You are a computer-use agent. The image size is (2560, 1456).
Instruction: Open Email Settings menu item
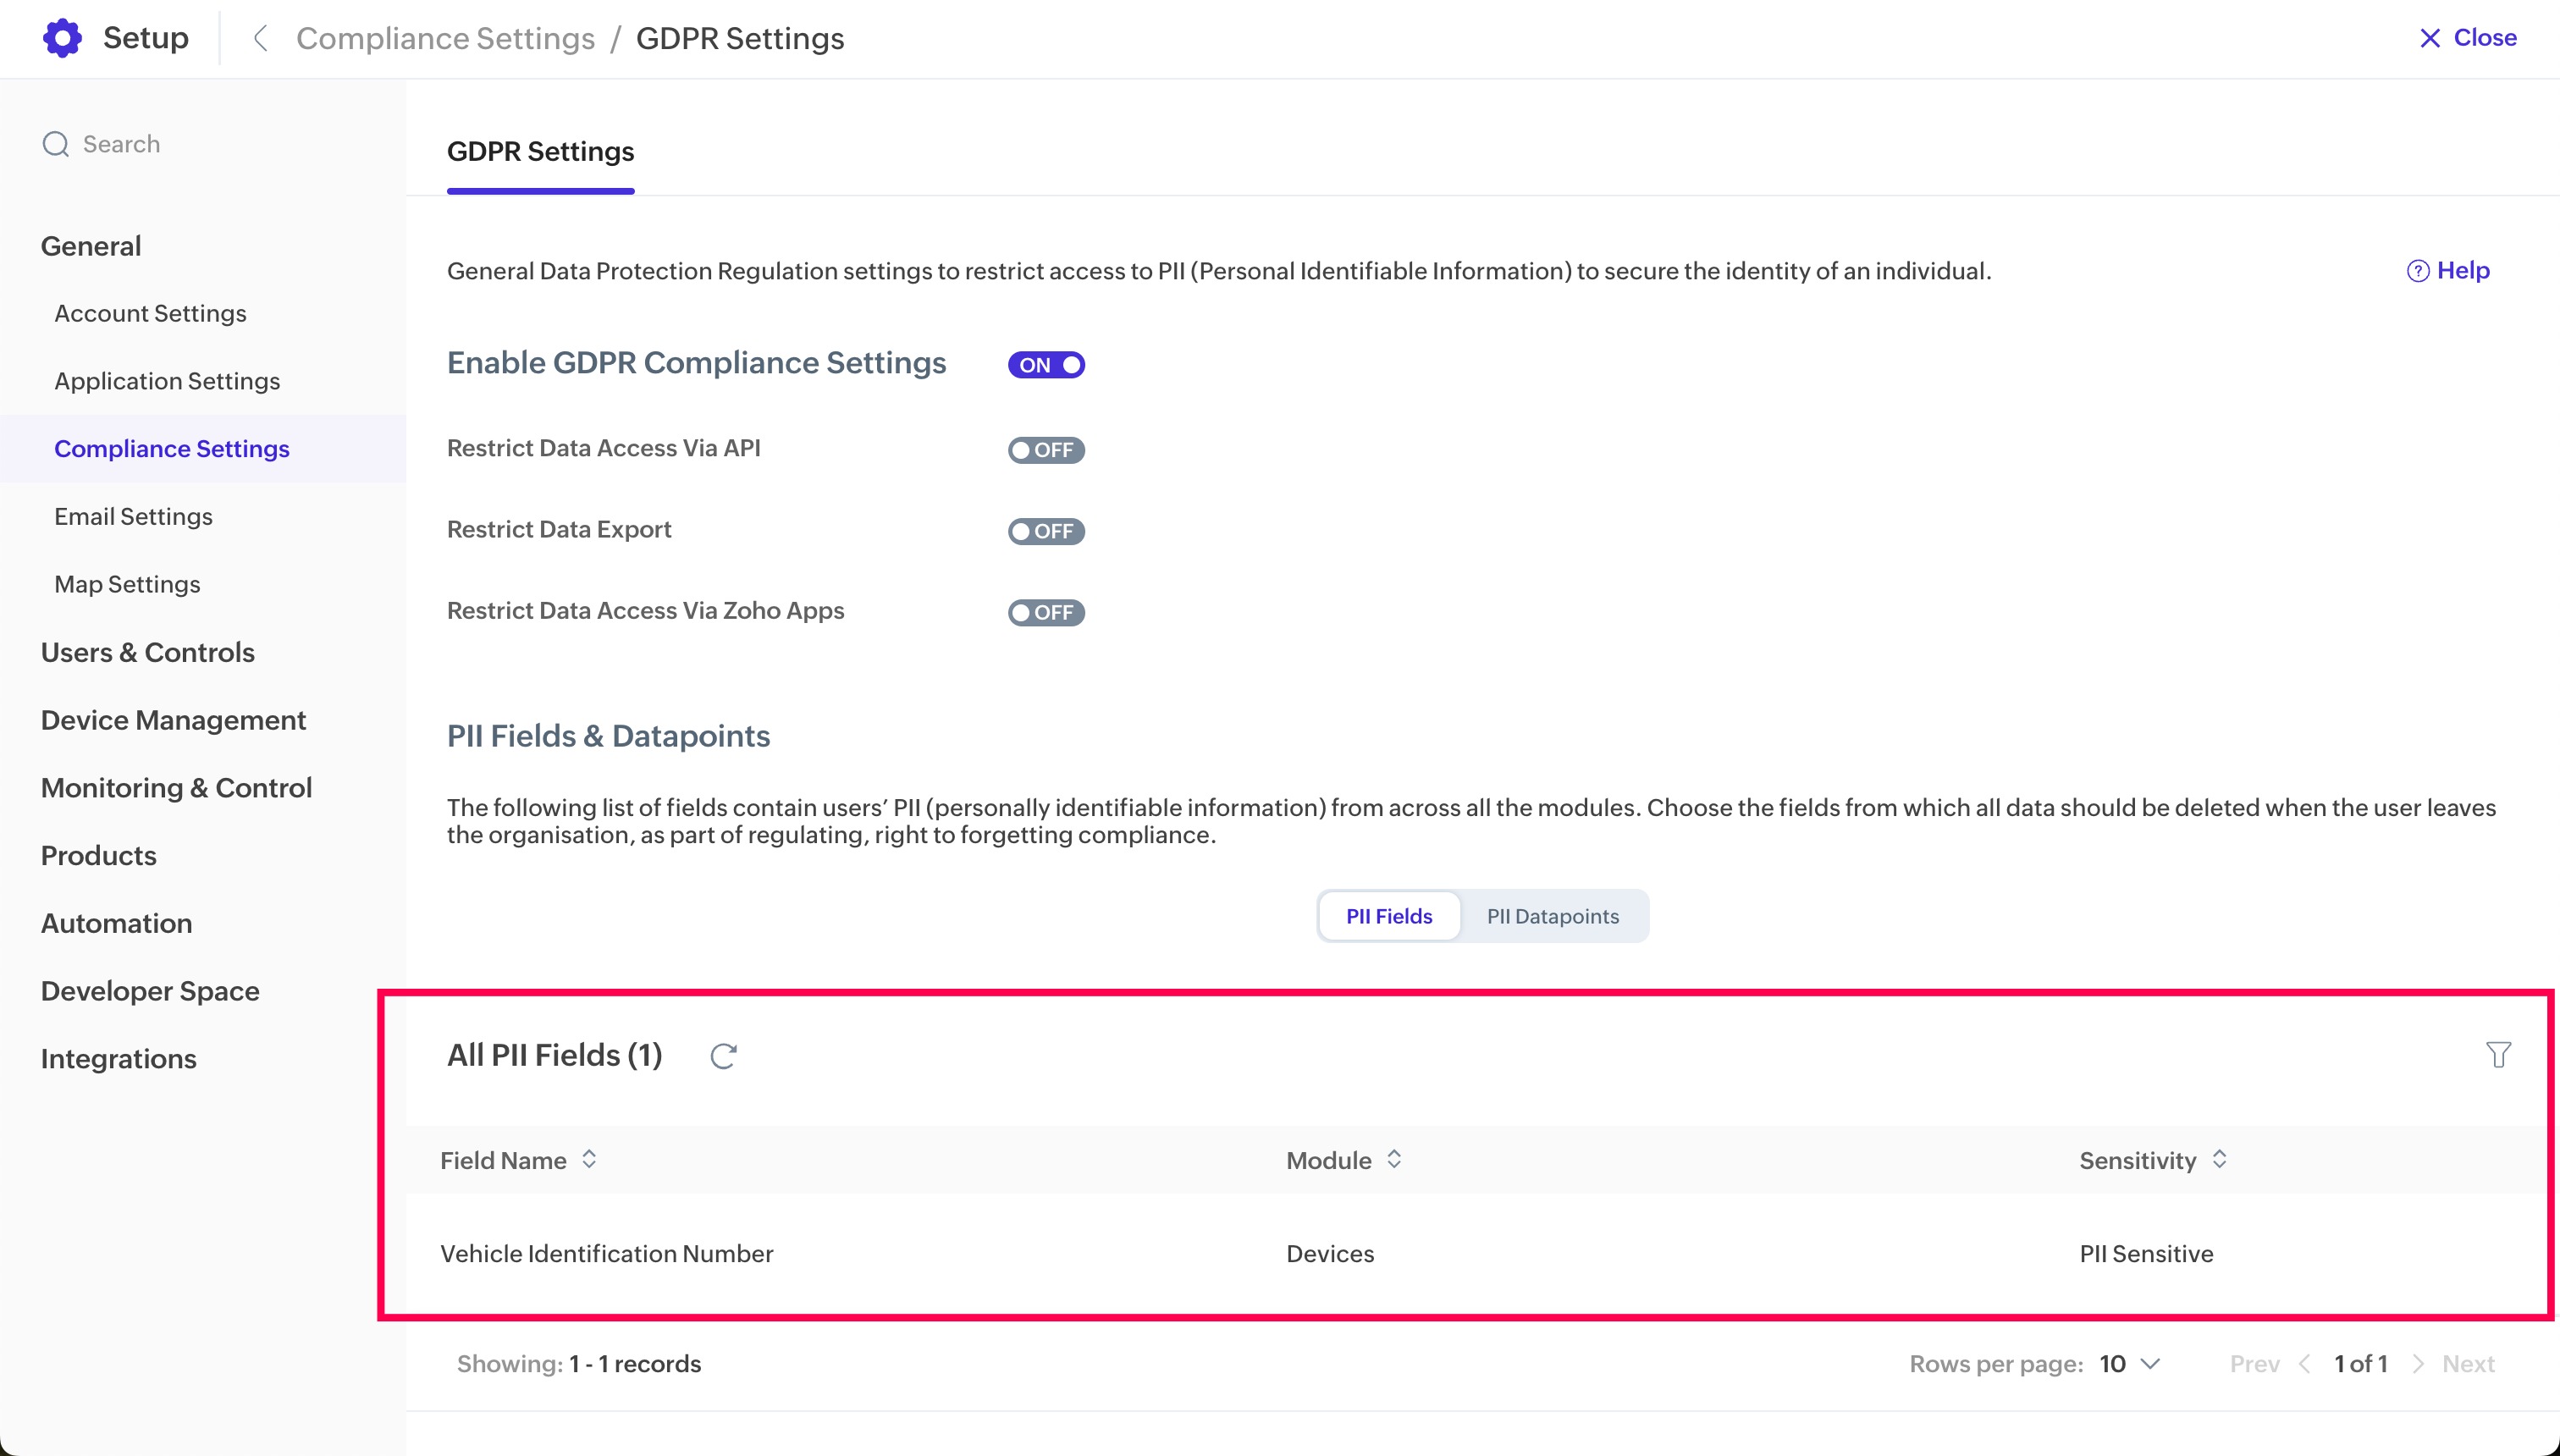pos(133,516)
